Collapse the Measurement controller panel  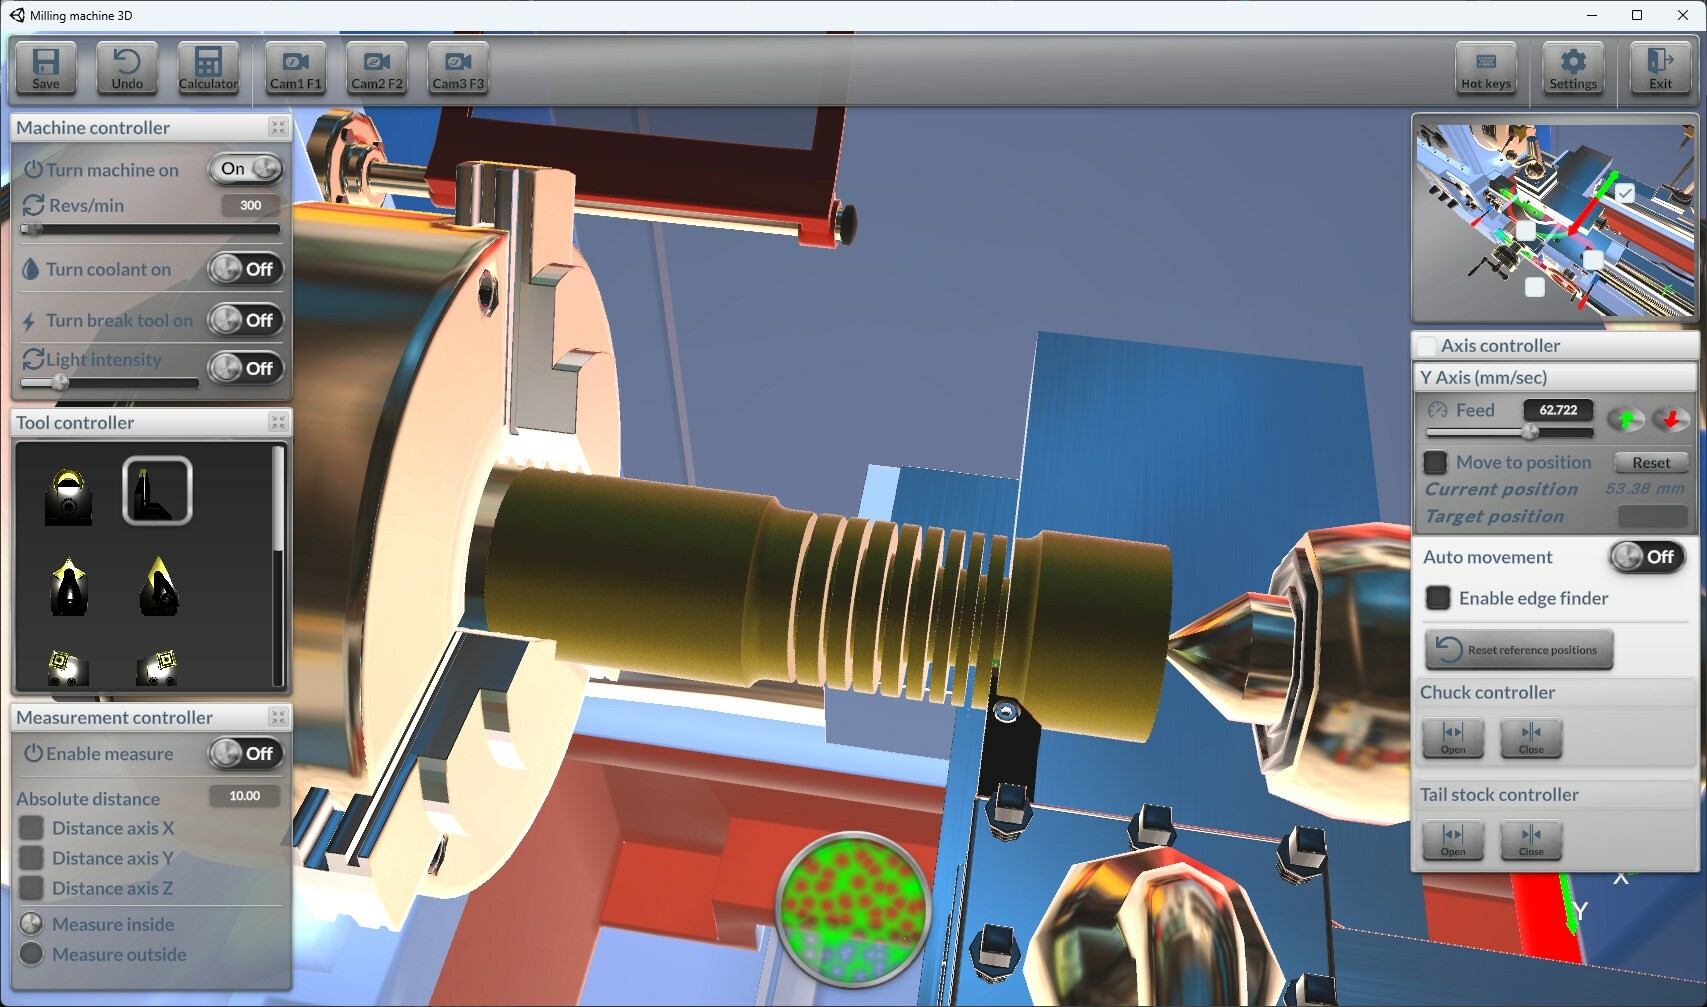277,716
